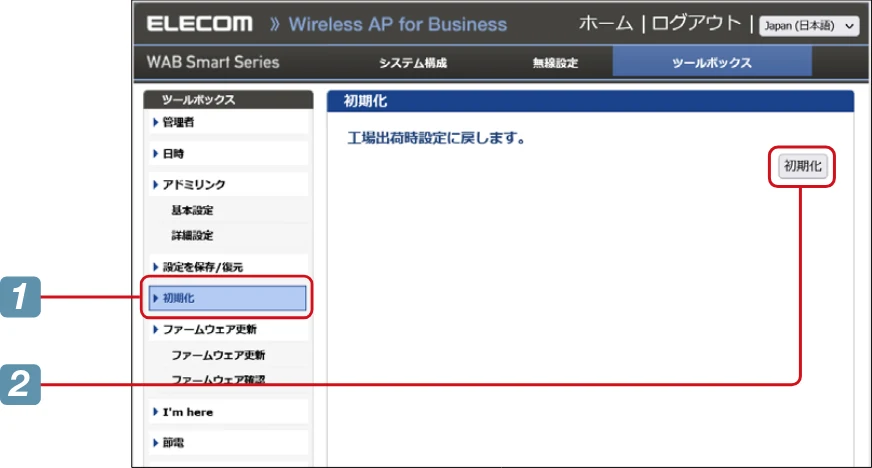Click the ツールボックス sidebar header
This screenshot has height=468, width=872.
click(227, 99)
